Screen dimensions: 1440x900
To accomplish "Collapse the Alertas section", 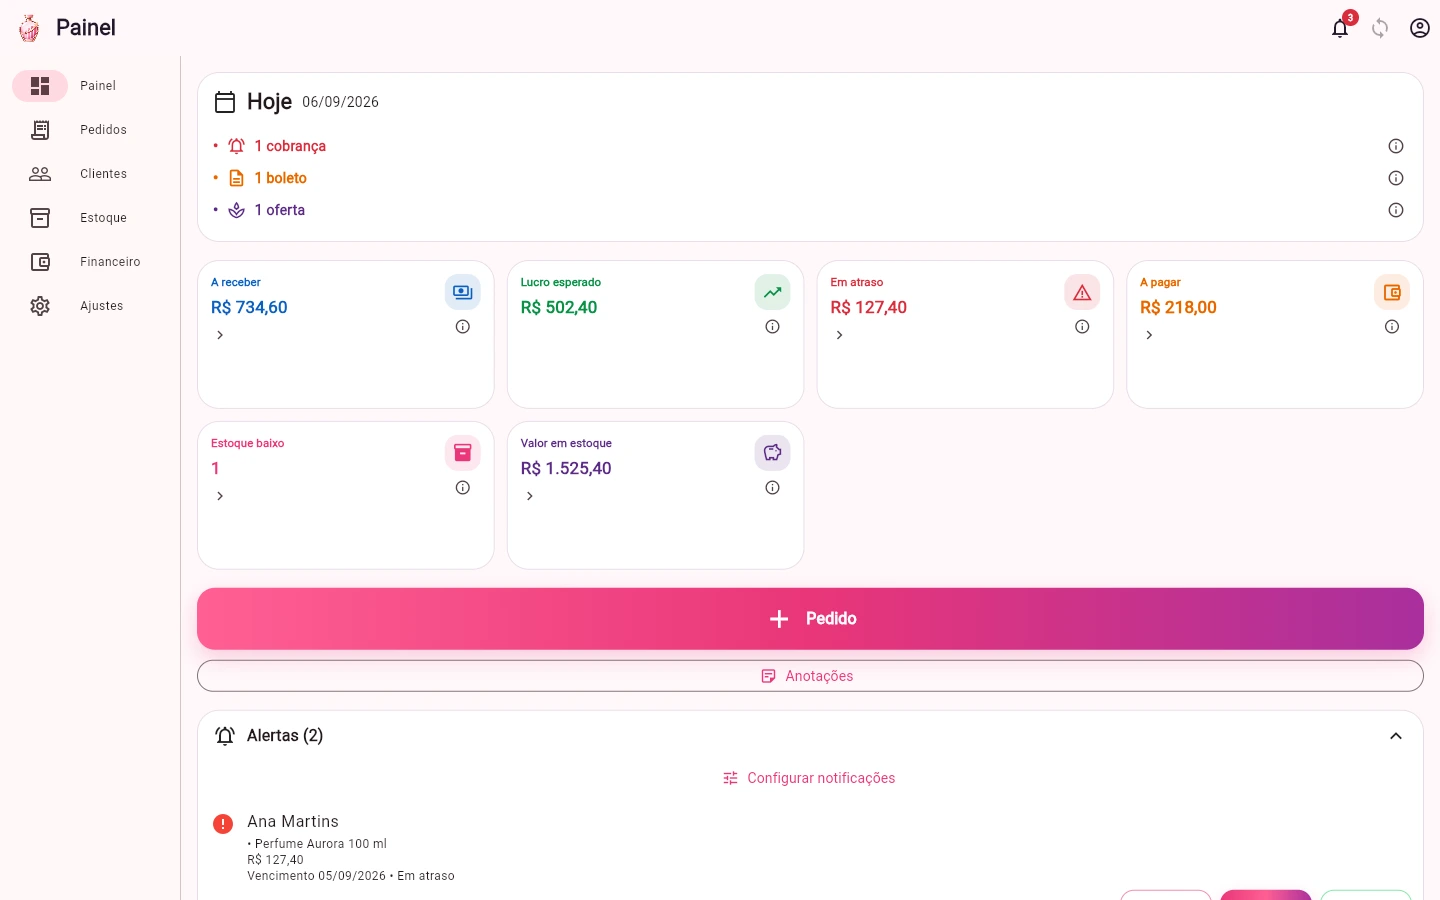I will [1396, 736].
